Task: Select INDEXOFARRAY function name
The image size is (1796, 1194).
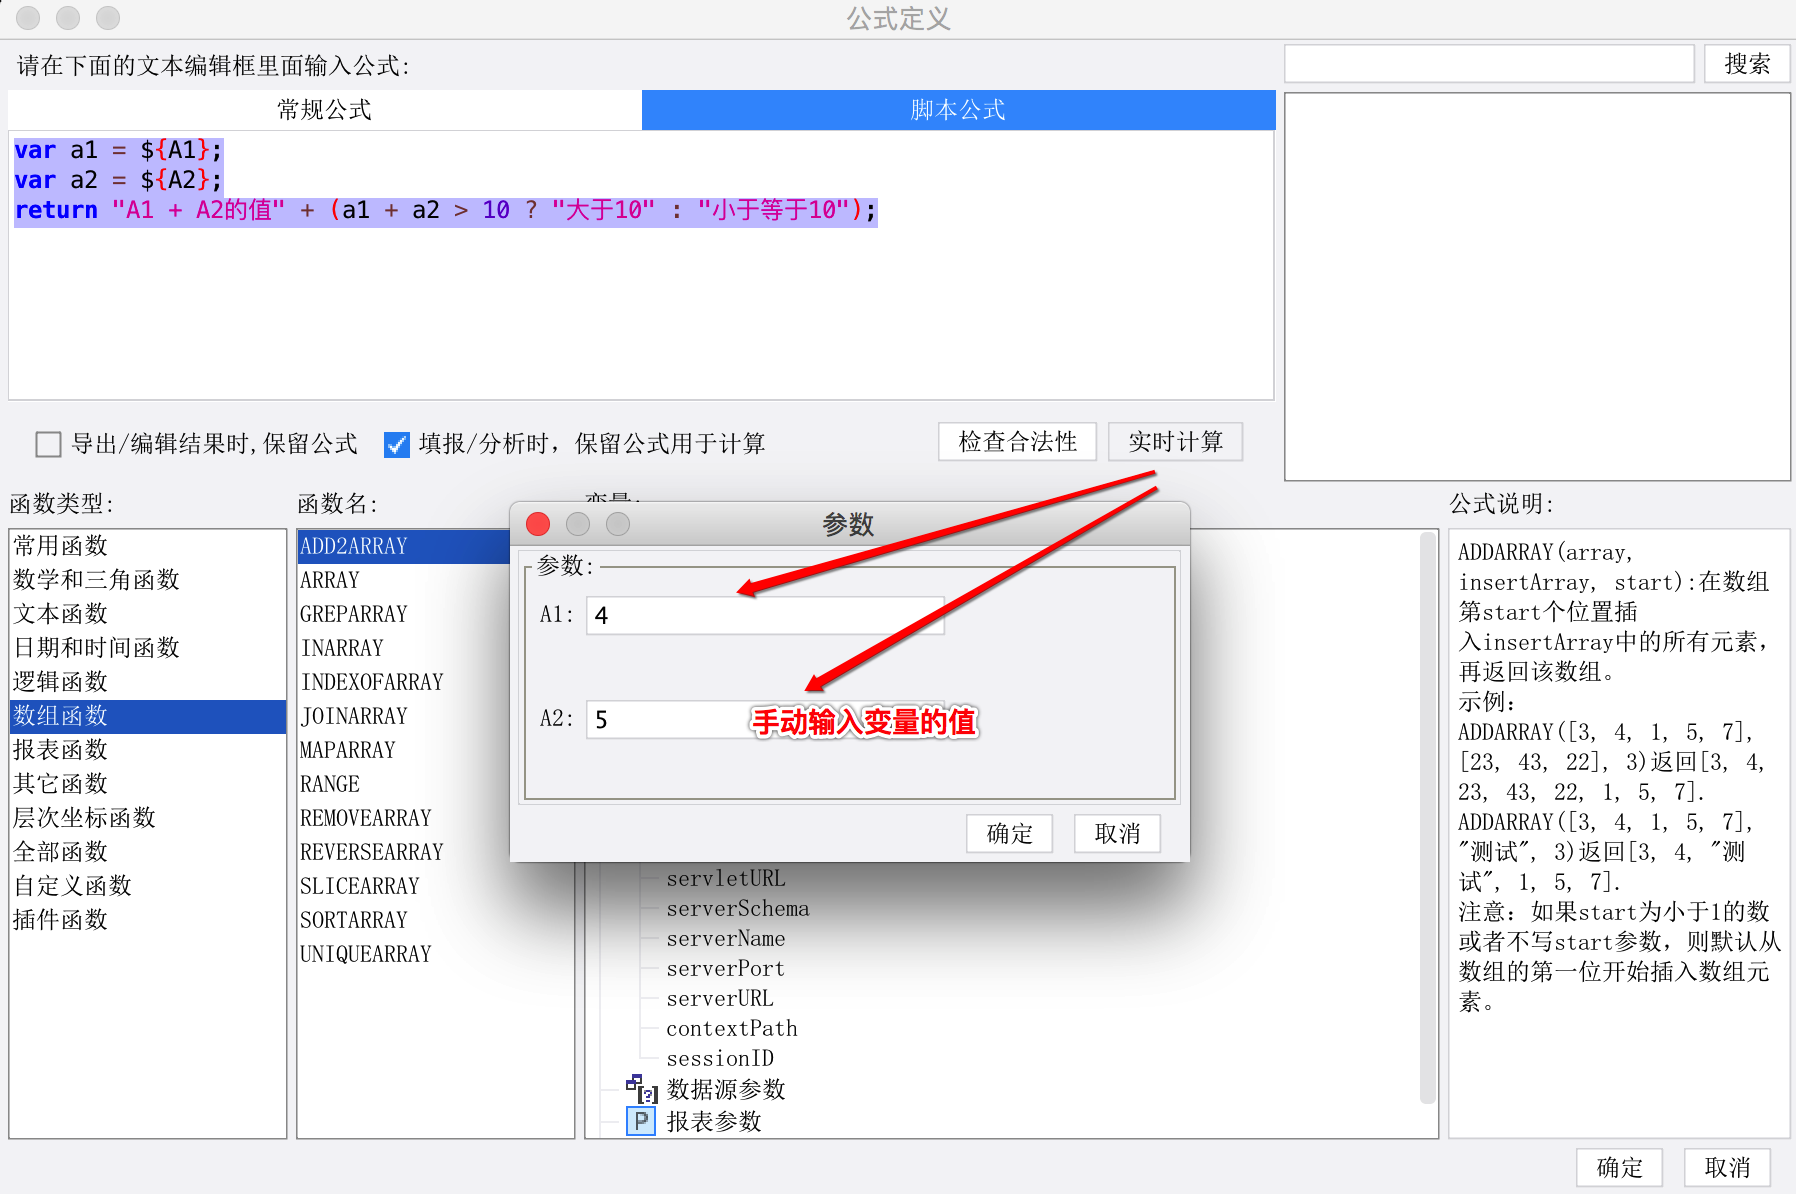Action: click(404, 682)
